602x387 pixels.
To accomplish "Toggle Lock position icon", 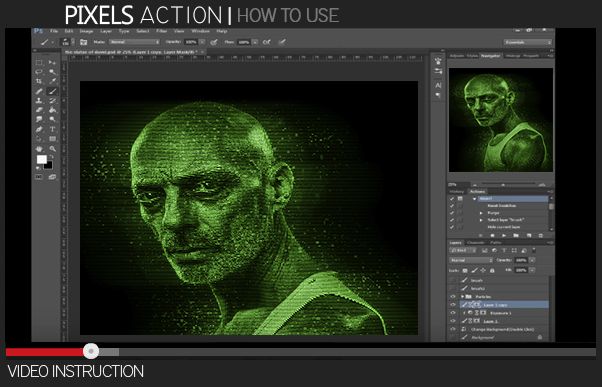I will click(x=483, y=270).
